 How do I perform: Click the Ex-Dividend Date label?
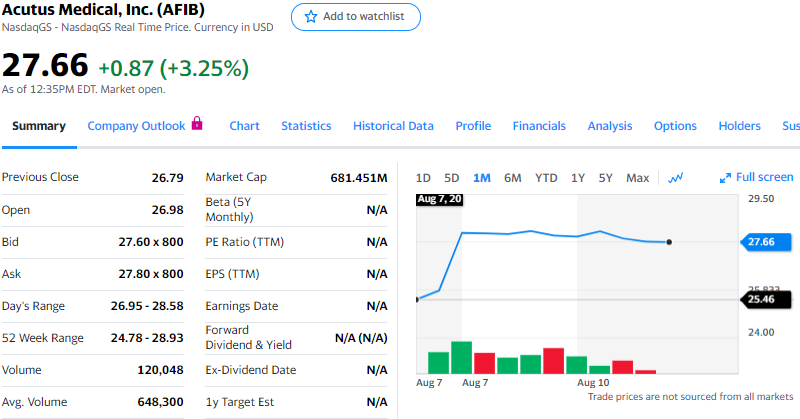(251, 370)
